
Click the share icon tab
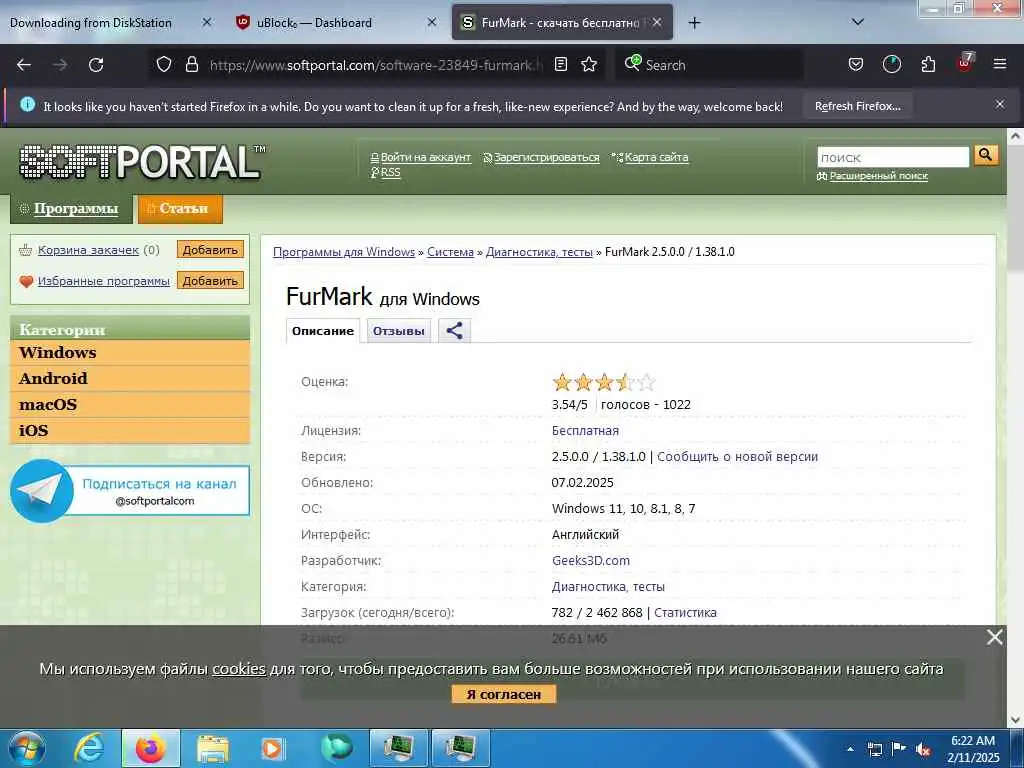coord(455,330)
